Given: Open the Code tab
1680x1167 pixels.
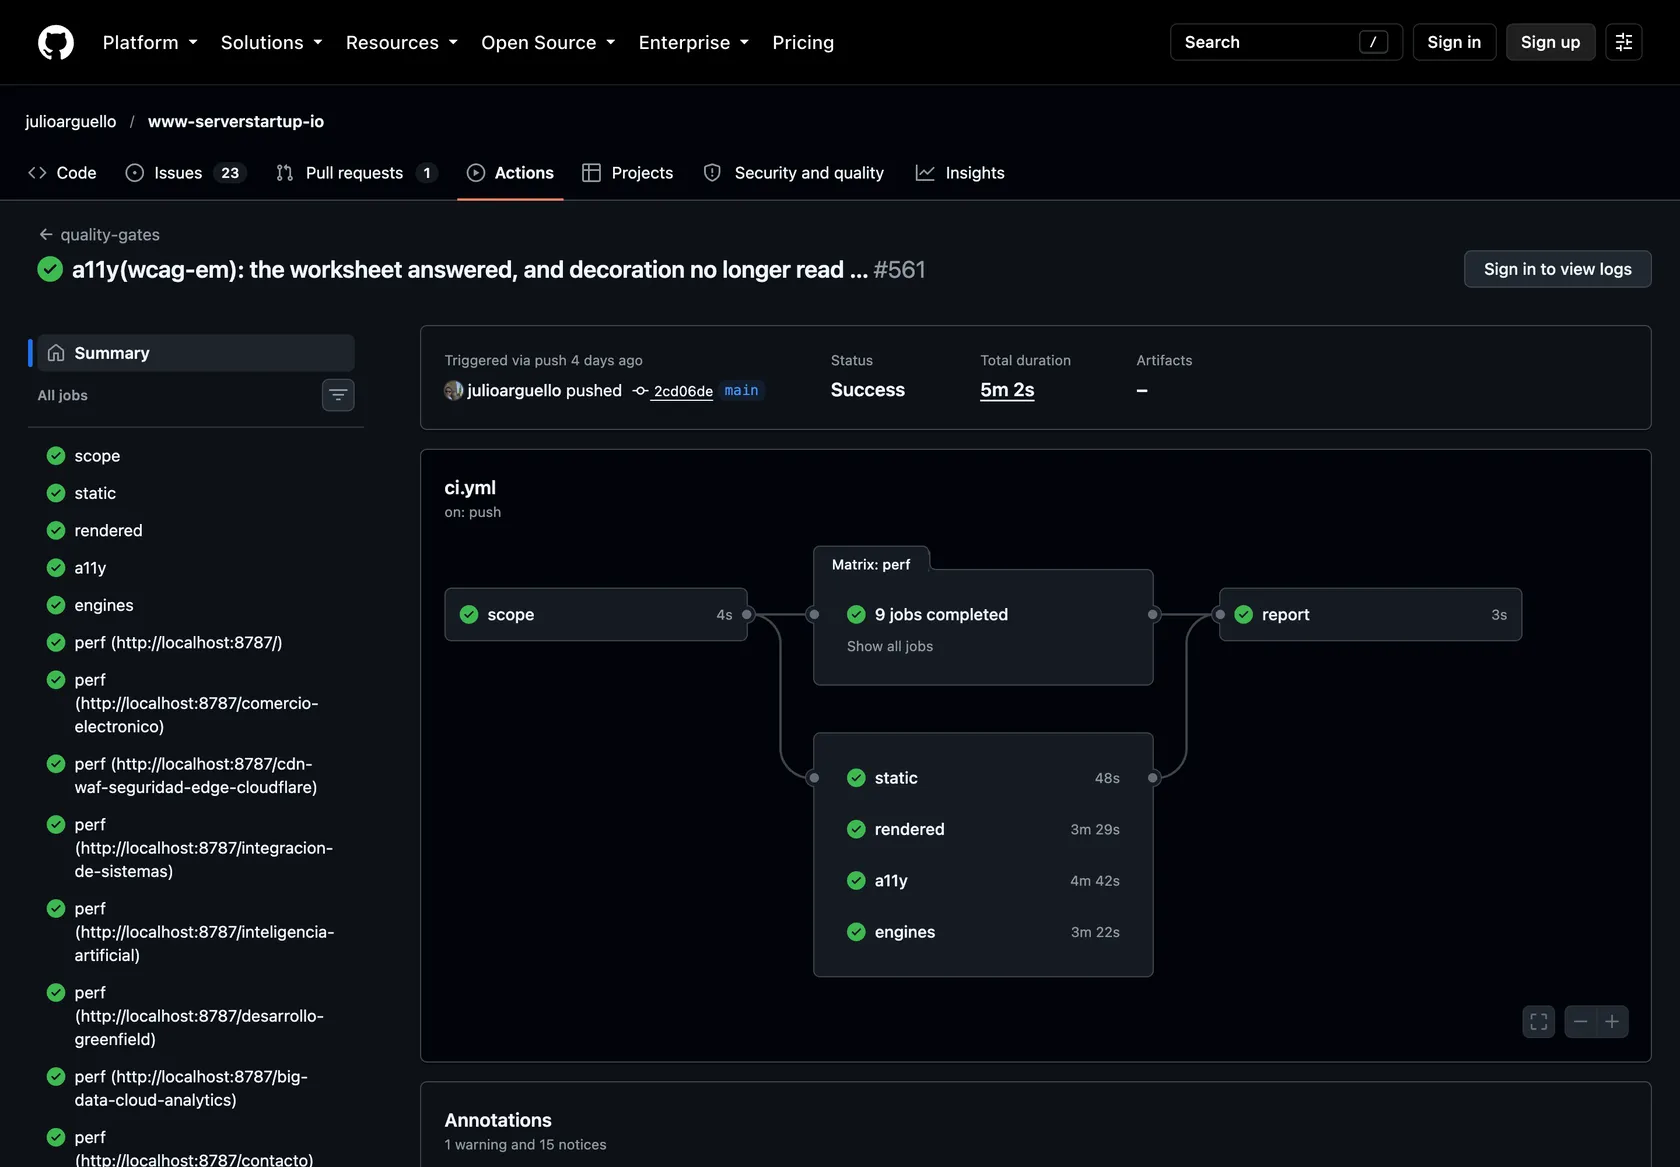Looking at the screenshot, I should tap(62, 173).
